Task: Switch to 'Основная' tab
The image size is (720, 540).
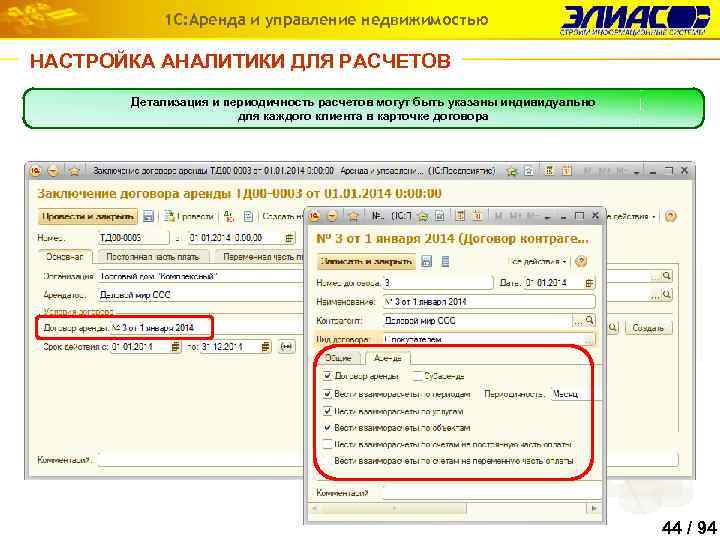Action: [x=65, y=257]
